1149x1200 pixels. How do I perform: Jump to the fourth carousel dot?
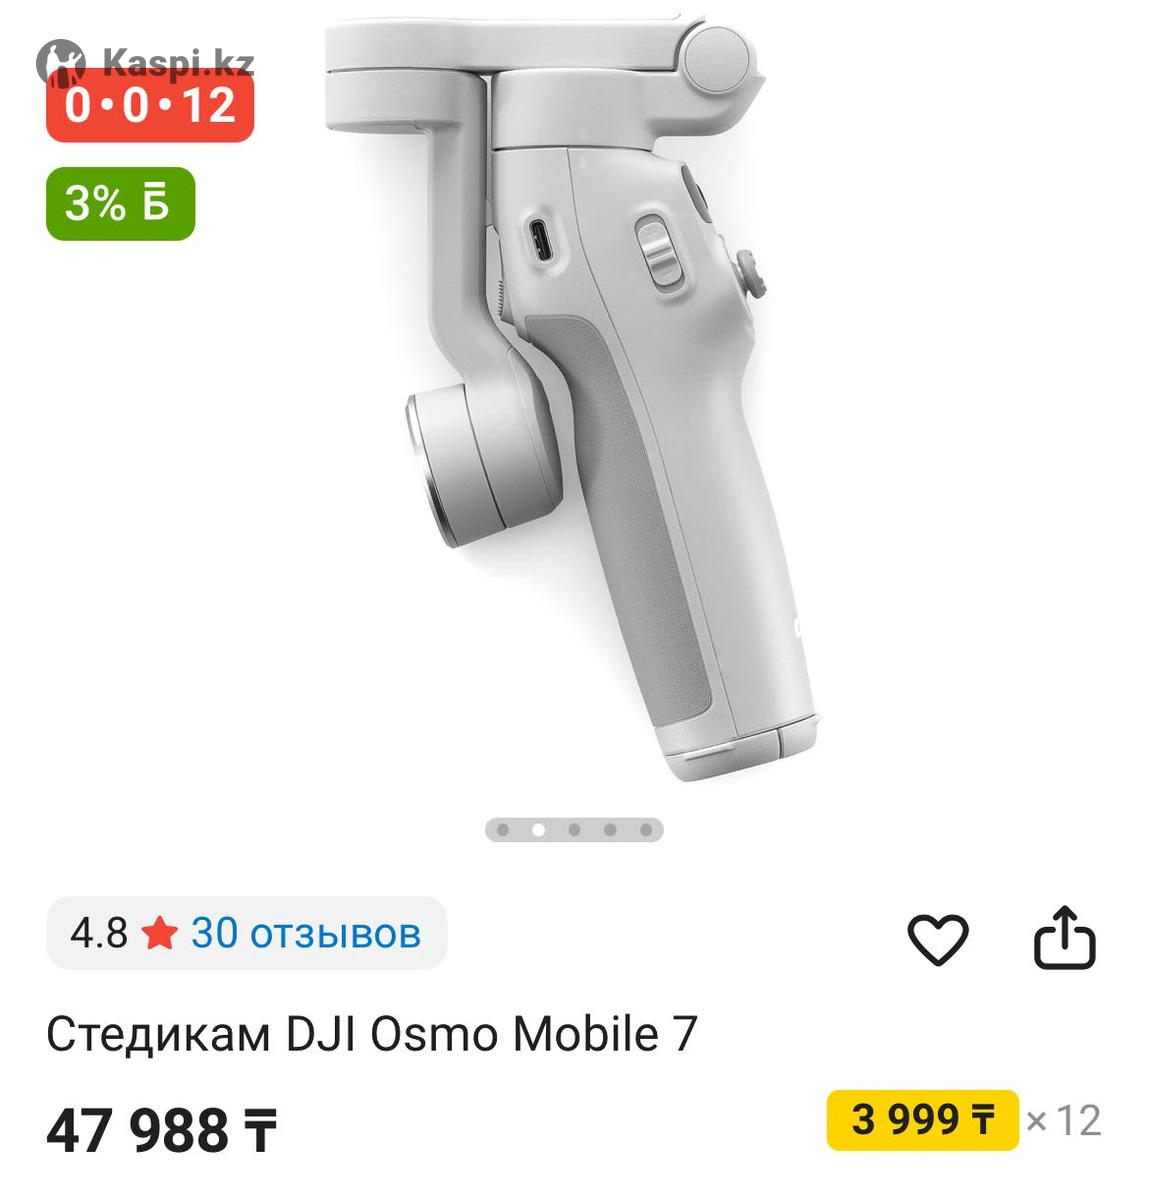[x=610, y=830]
